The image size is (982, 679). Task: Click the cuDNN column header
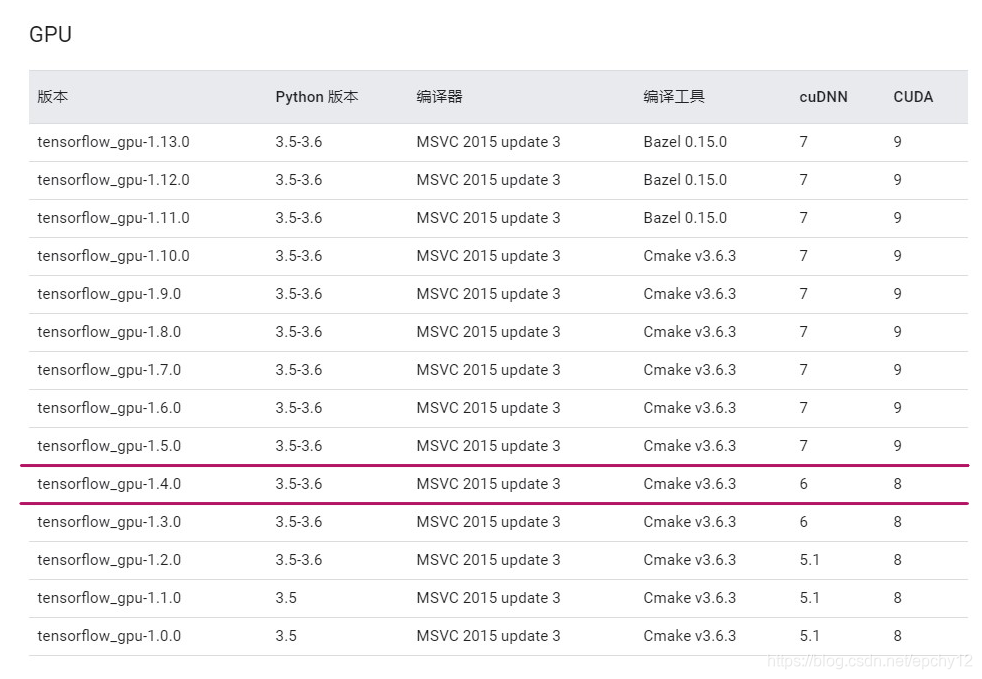point(824,96)
